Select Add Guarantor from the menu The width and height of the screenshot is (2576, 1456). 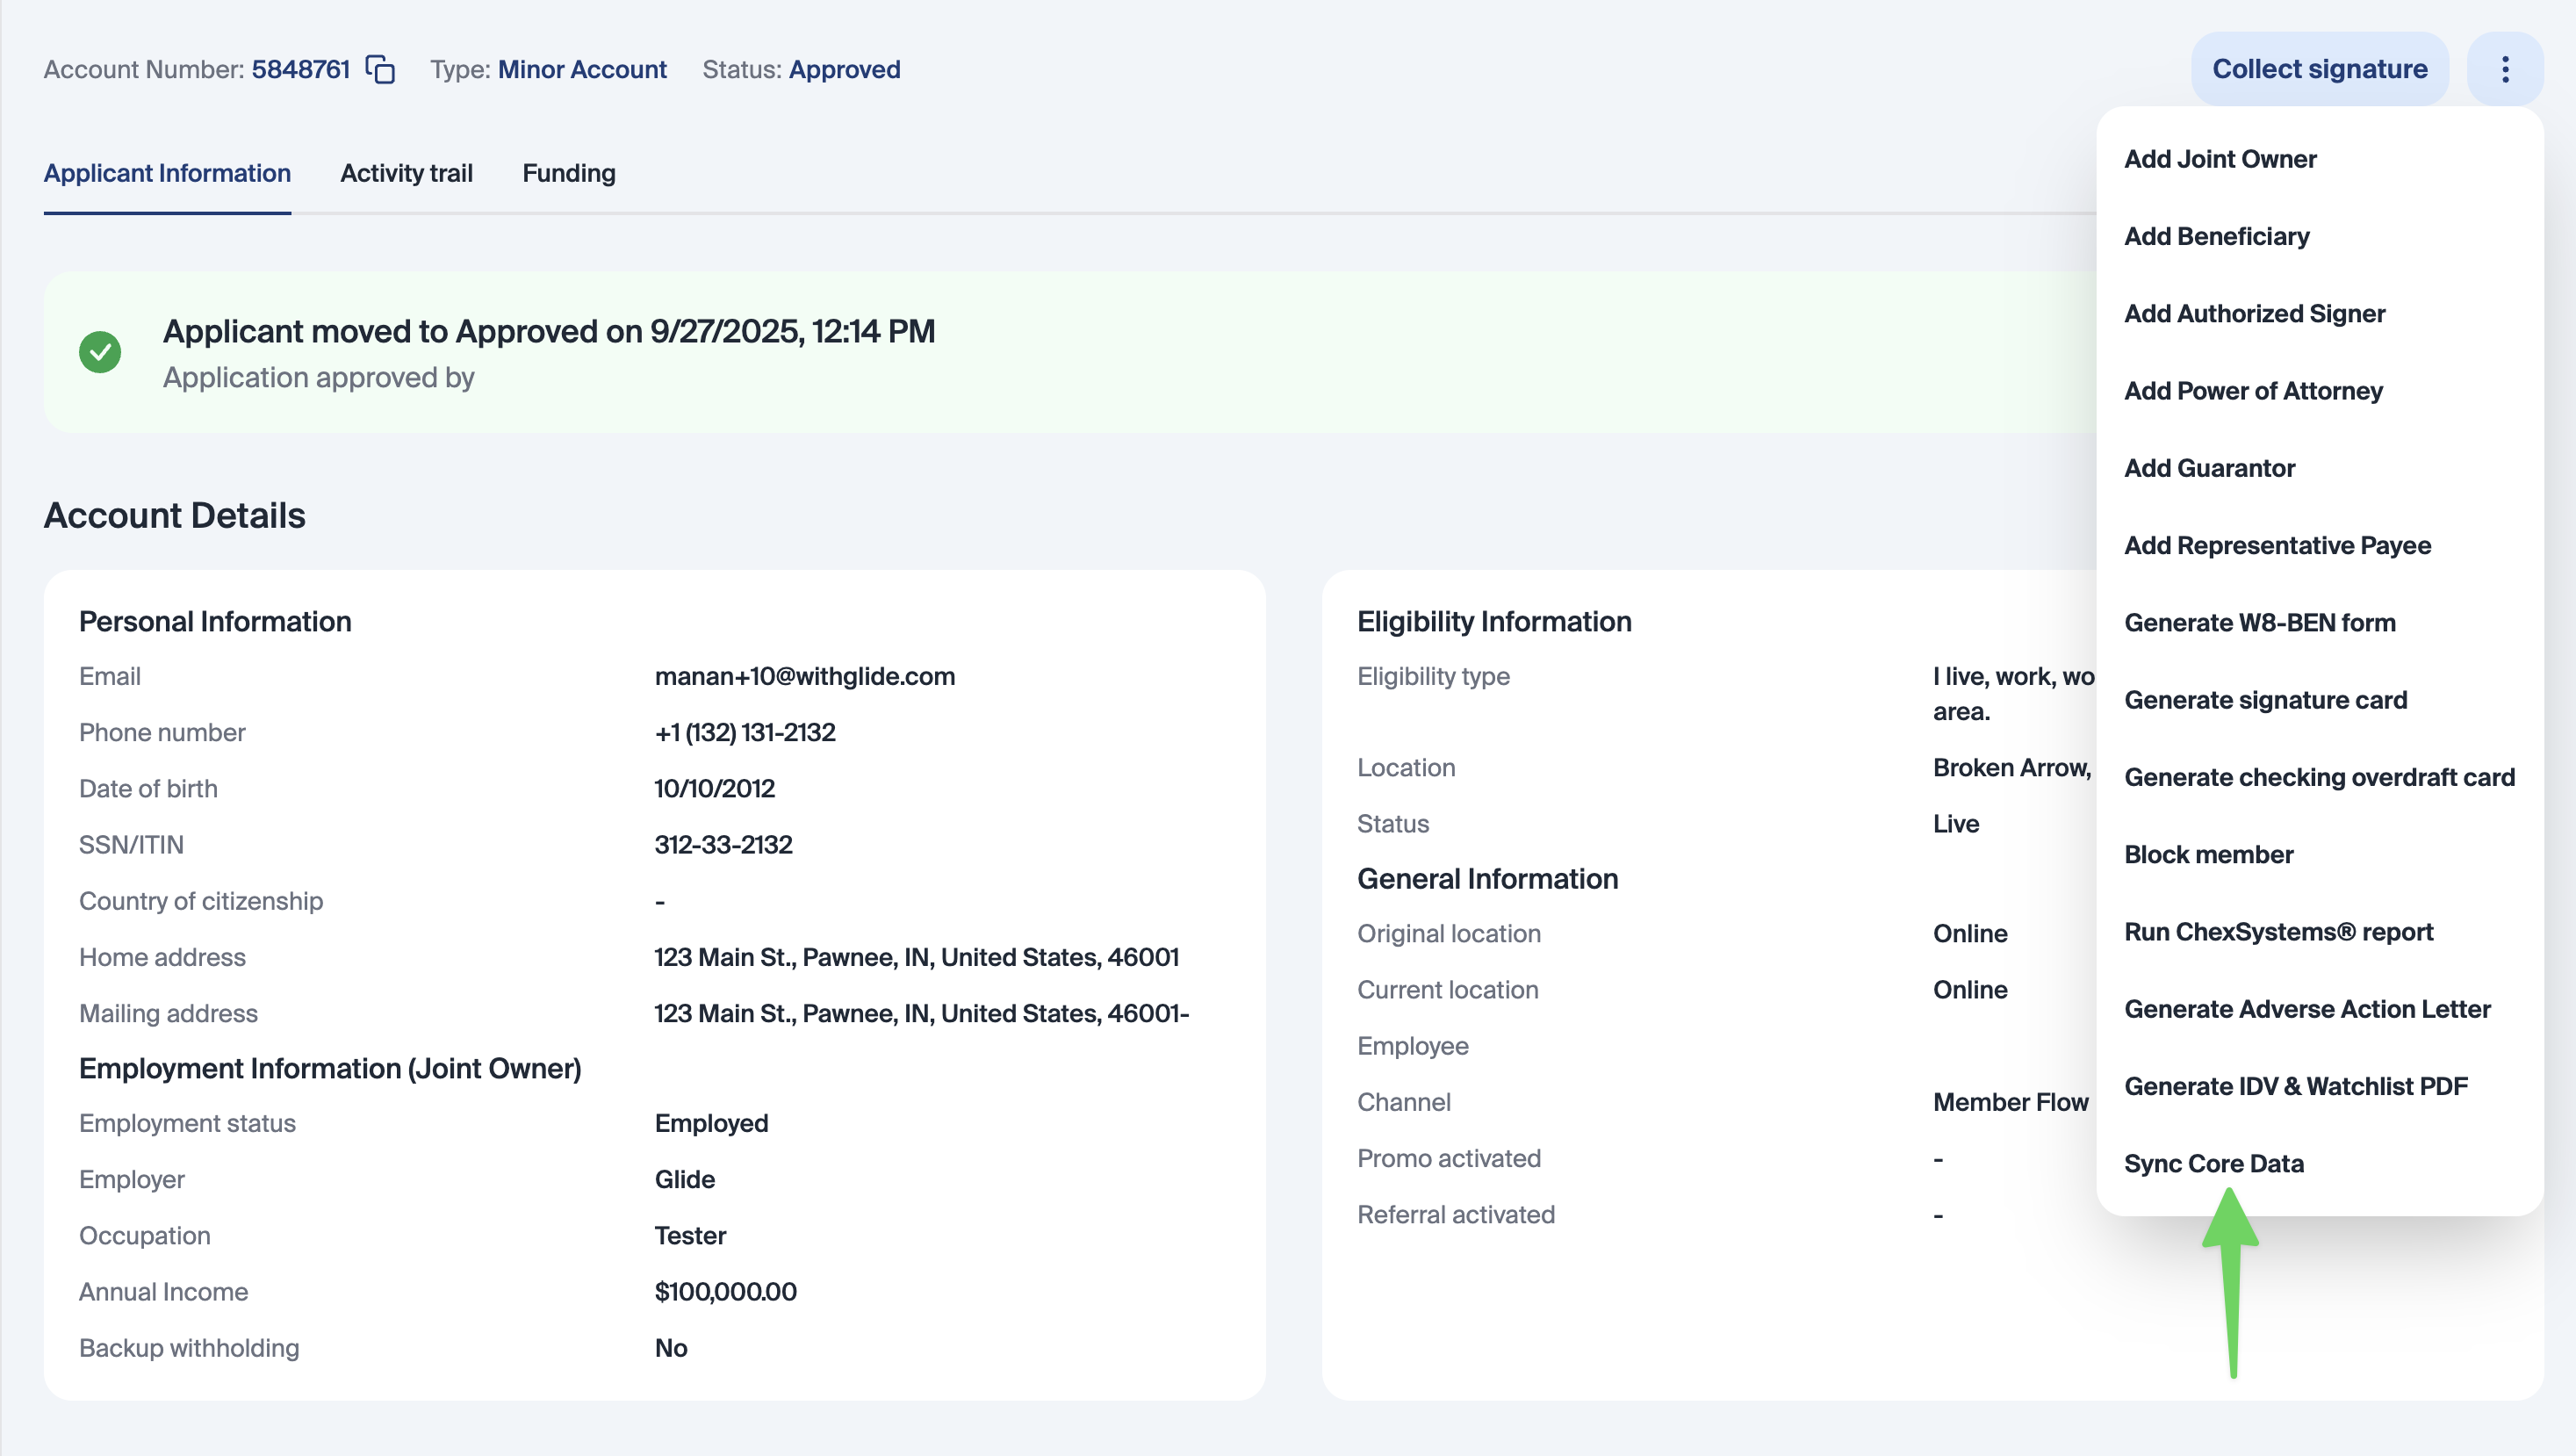(2209, 468)
